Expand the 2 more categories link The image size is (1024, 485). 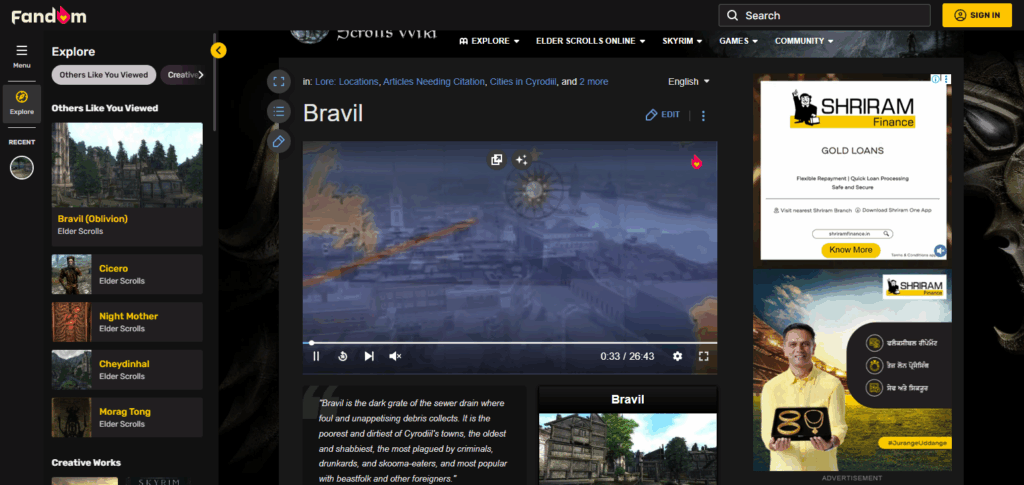pyautogui.click(x=594, y=82)
